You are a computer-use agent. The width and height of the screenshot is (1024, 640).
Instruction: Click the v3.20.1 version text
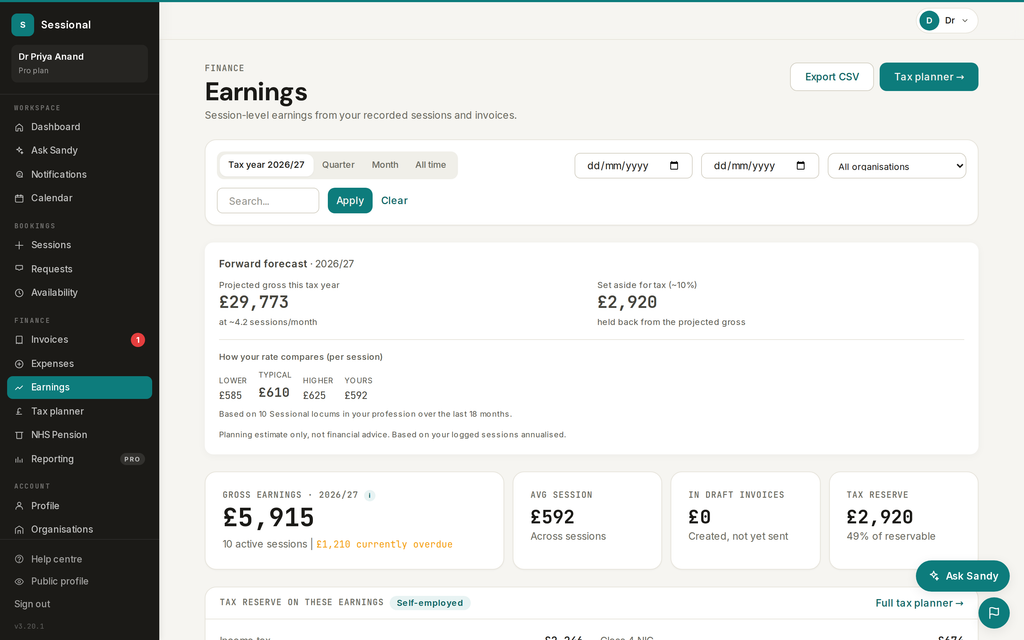29,626
